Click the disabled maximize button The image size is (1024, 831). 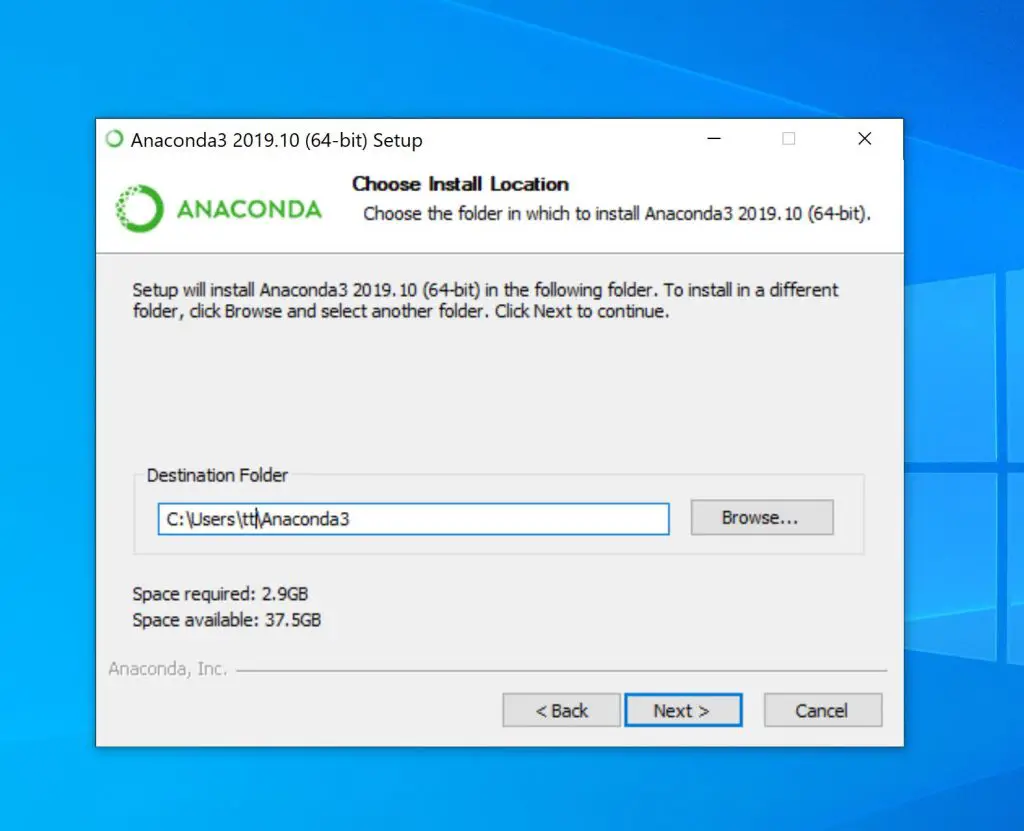click(789, 138)
